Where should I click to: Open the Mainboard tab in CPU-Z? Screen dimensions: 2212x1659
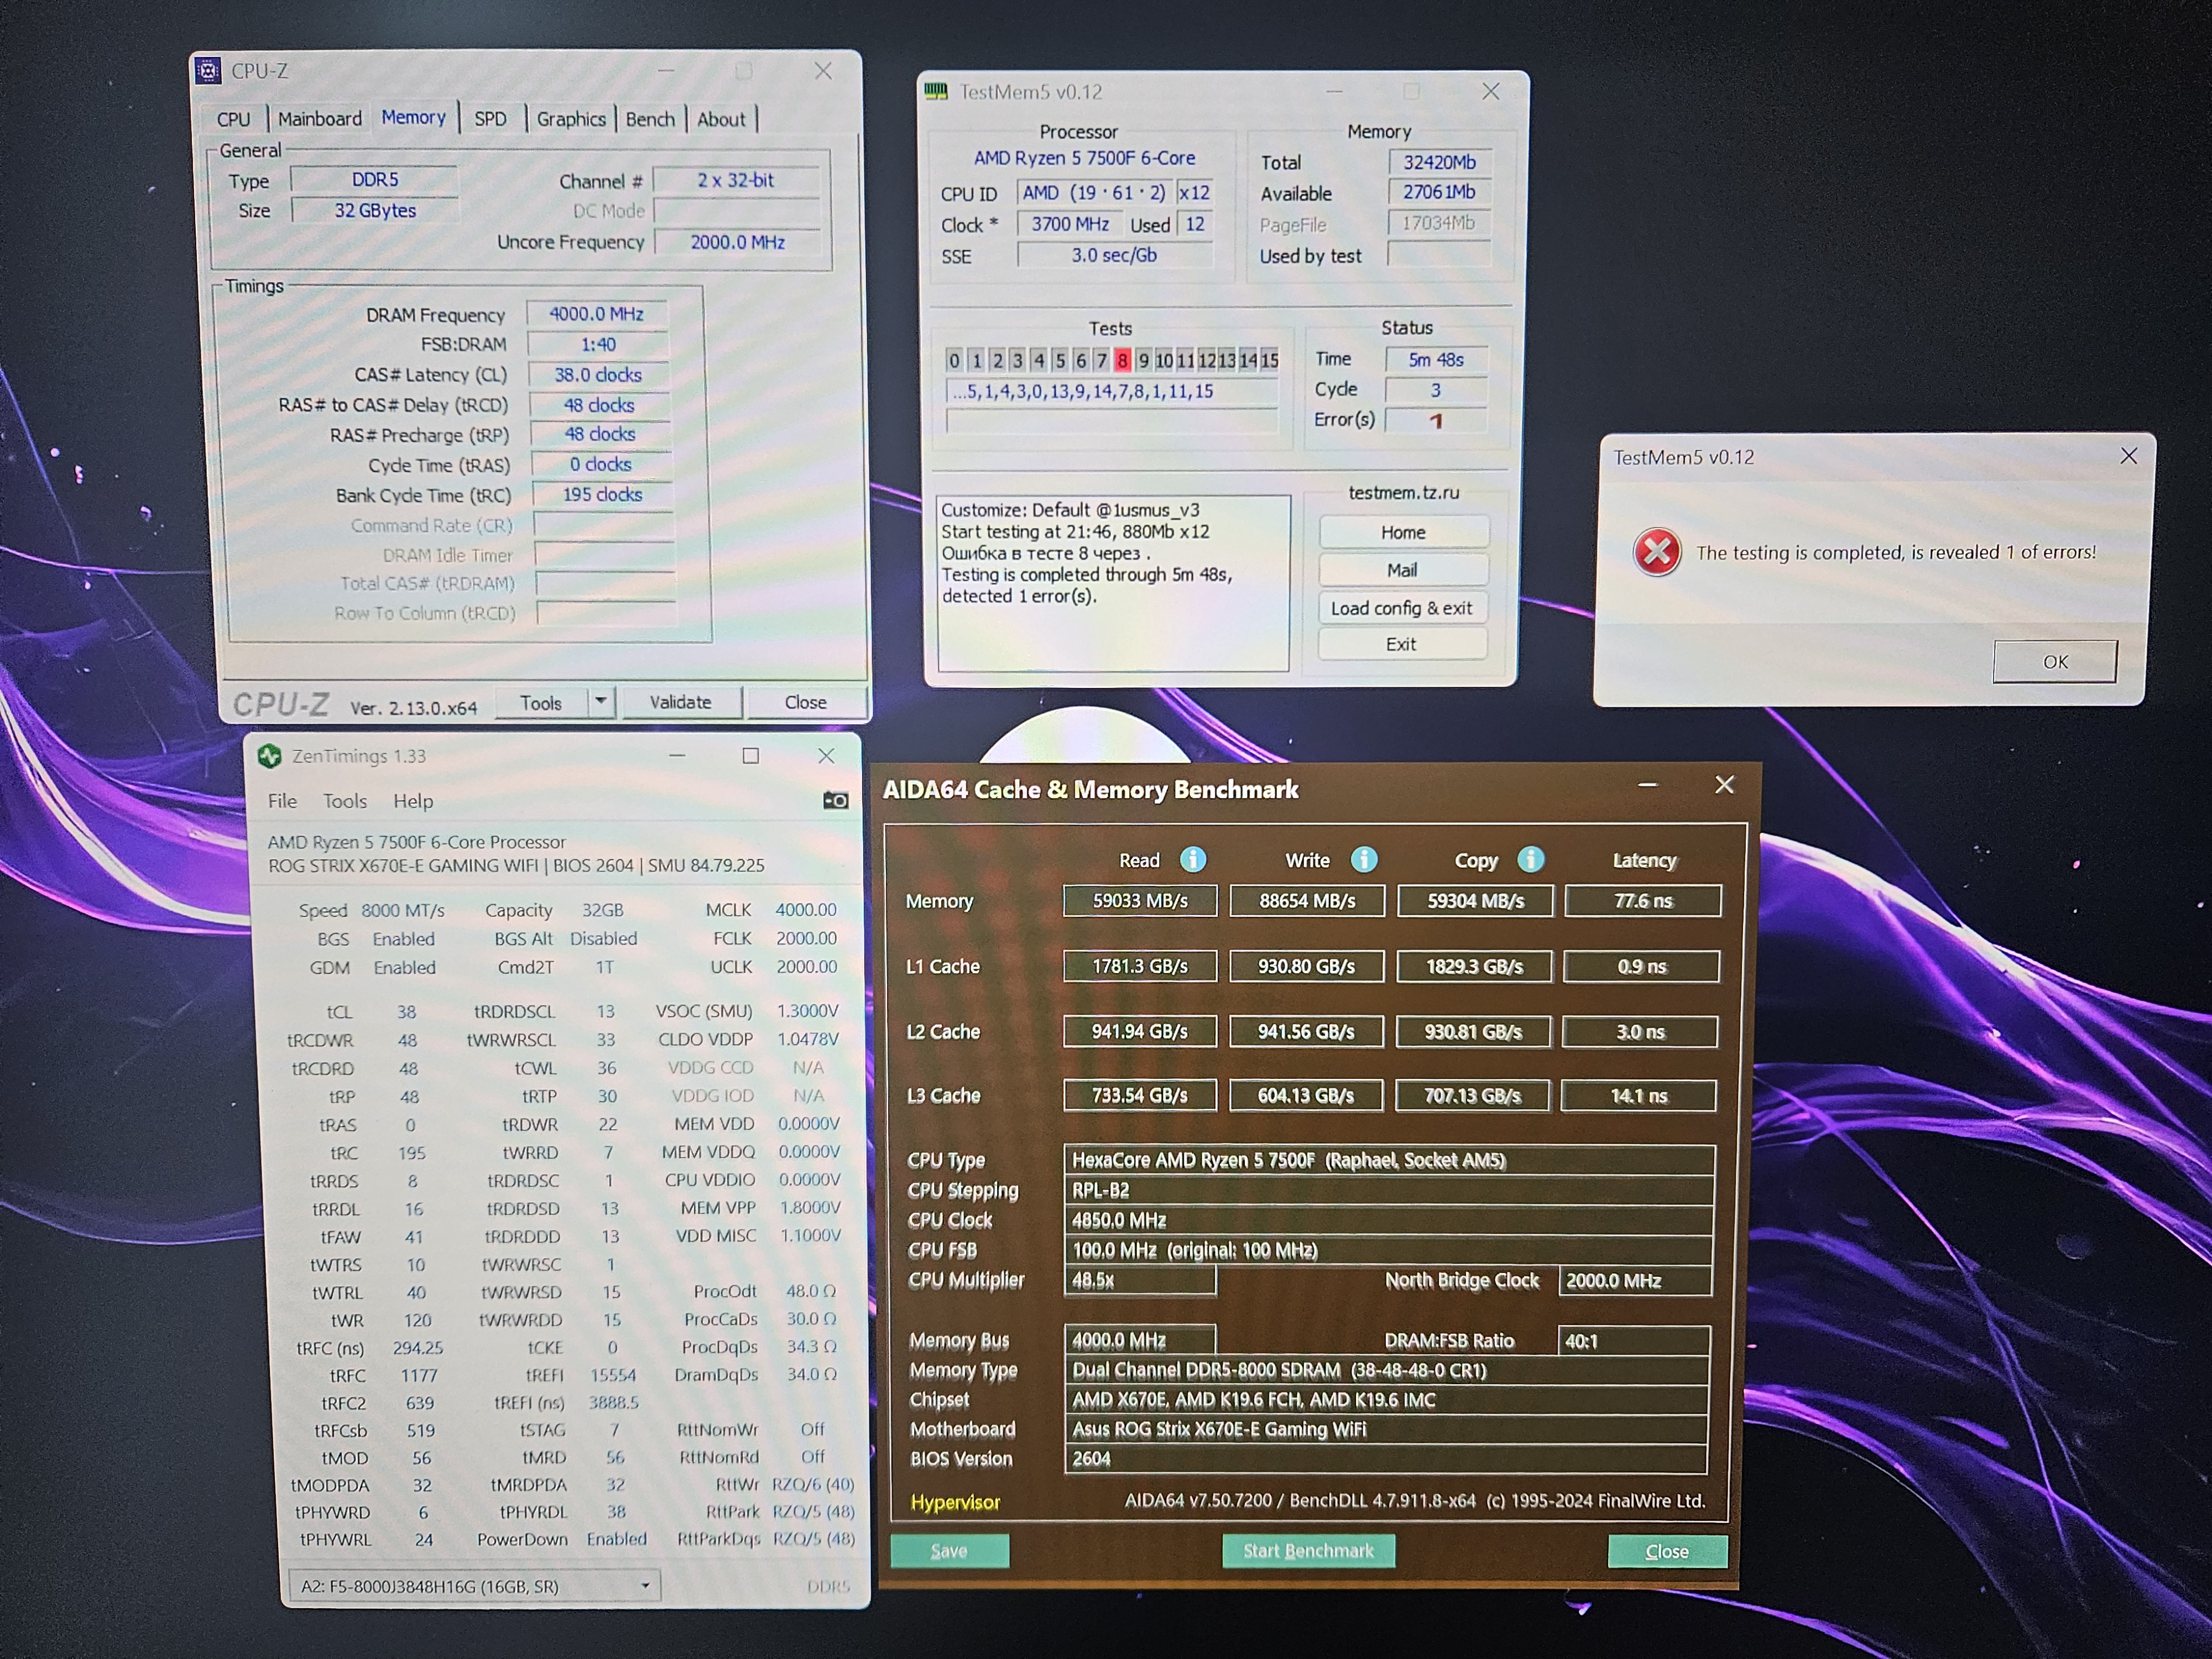[x=319, y=119]
